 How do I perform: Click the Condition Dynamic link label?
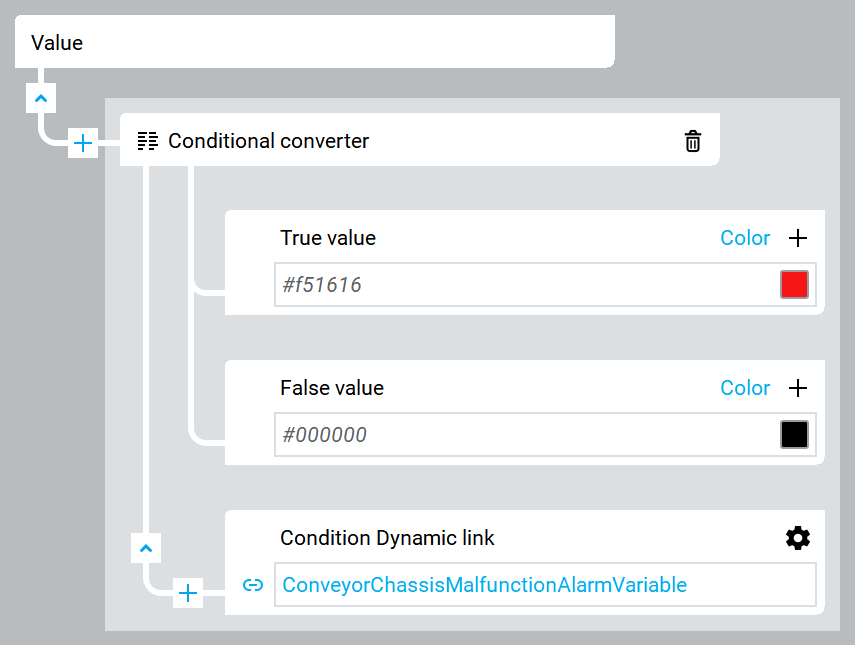point(387,538)
